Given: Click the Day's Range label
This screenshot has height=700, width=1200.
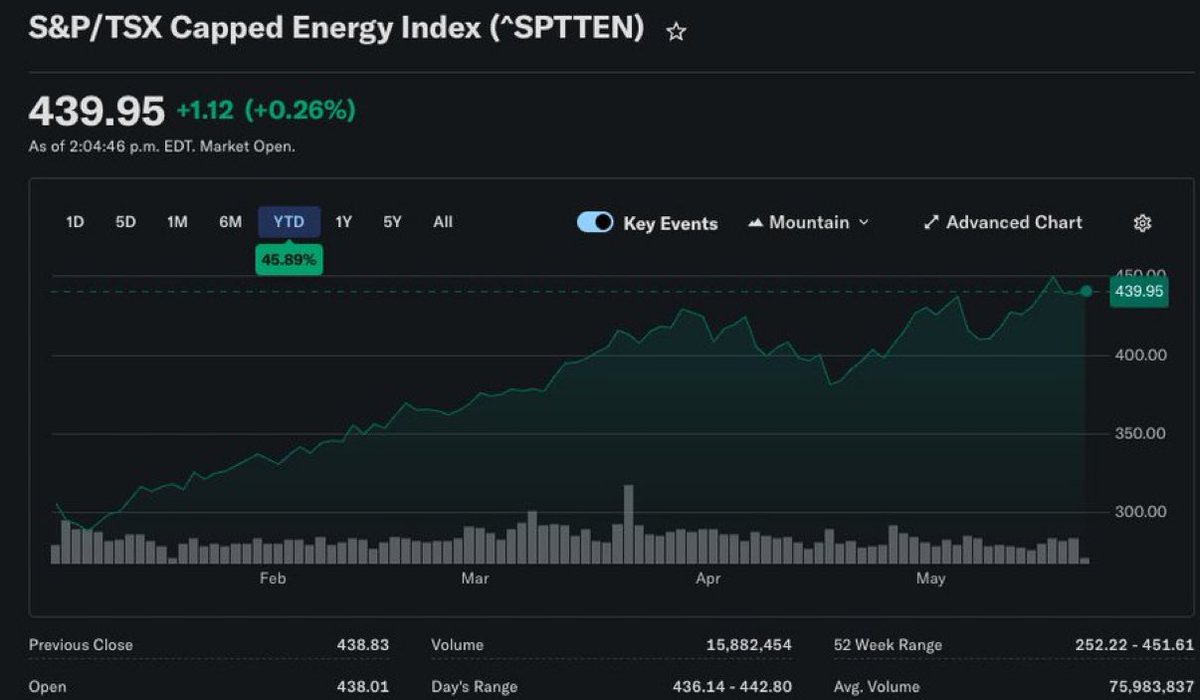Looking at the screenshot, I should coord(474,687).
